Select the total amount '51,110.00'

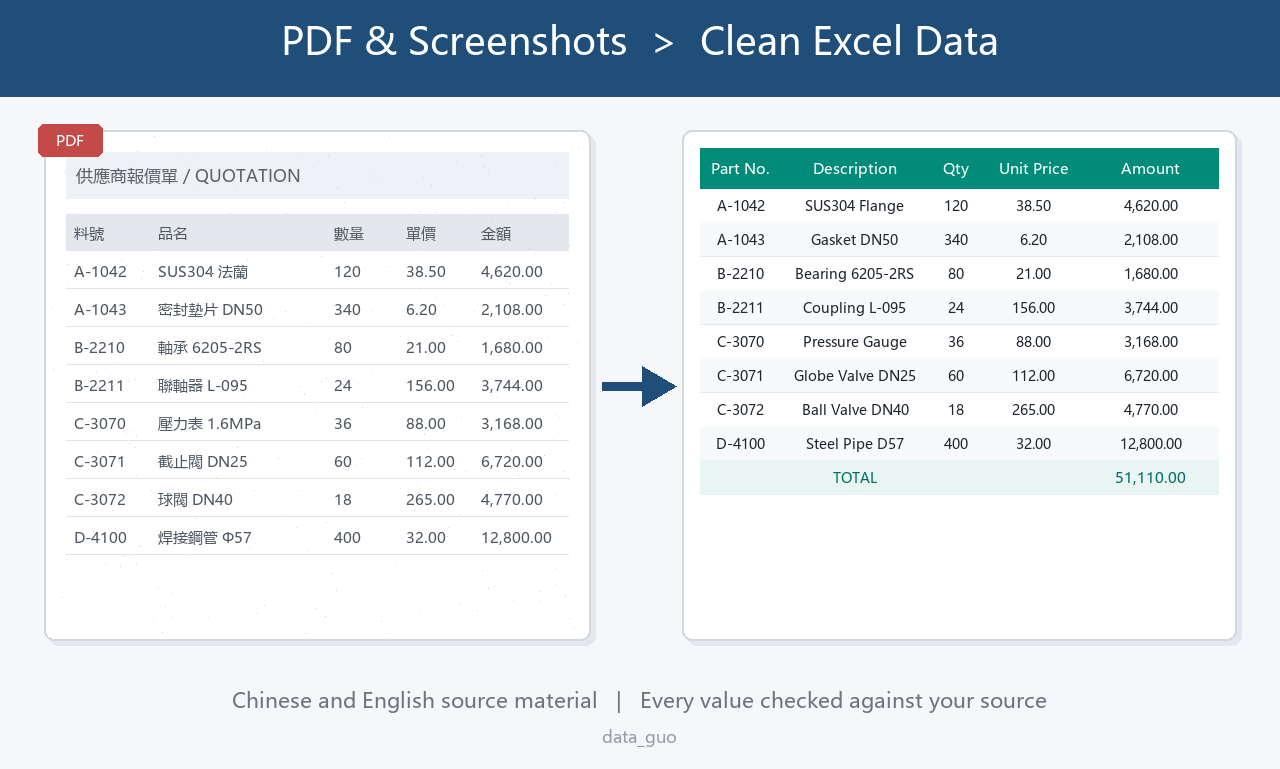click(x=1151, y=478)
